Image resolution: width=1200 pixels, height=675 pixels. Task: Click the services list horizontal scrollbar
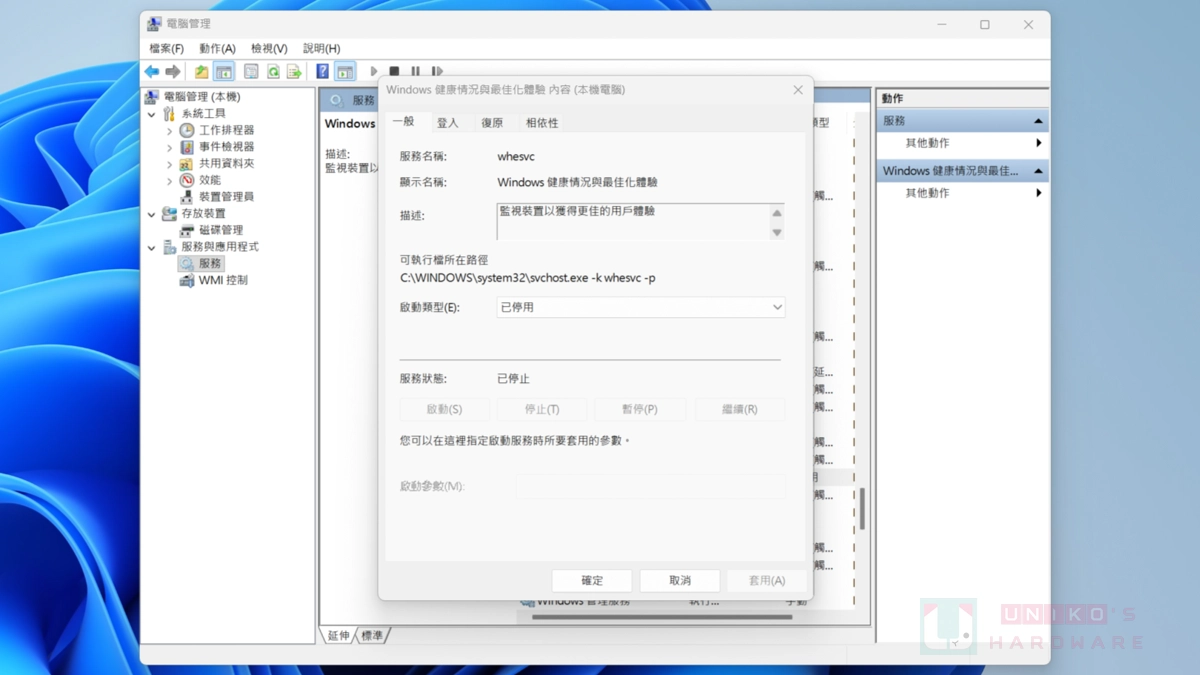pyautogui.click(x=662, y=617)
